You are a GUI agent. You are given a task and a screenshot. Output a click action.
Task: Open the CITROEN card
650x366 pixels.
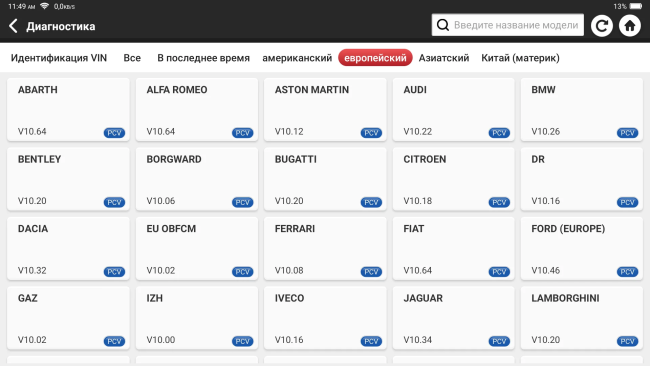pyautogui.click(x=454, y=179)
